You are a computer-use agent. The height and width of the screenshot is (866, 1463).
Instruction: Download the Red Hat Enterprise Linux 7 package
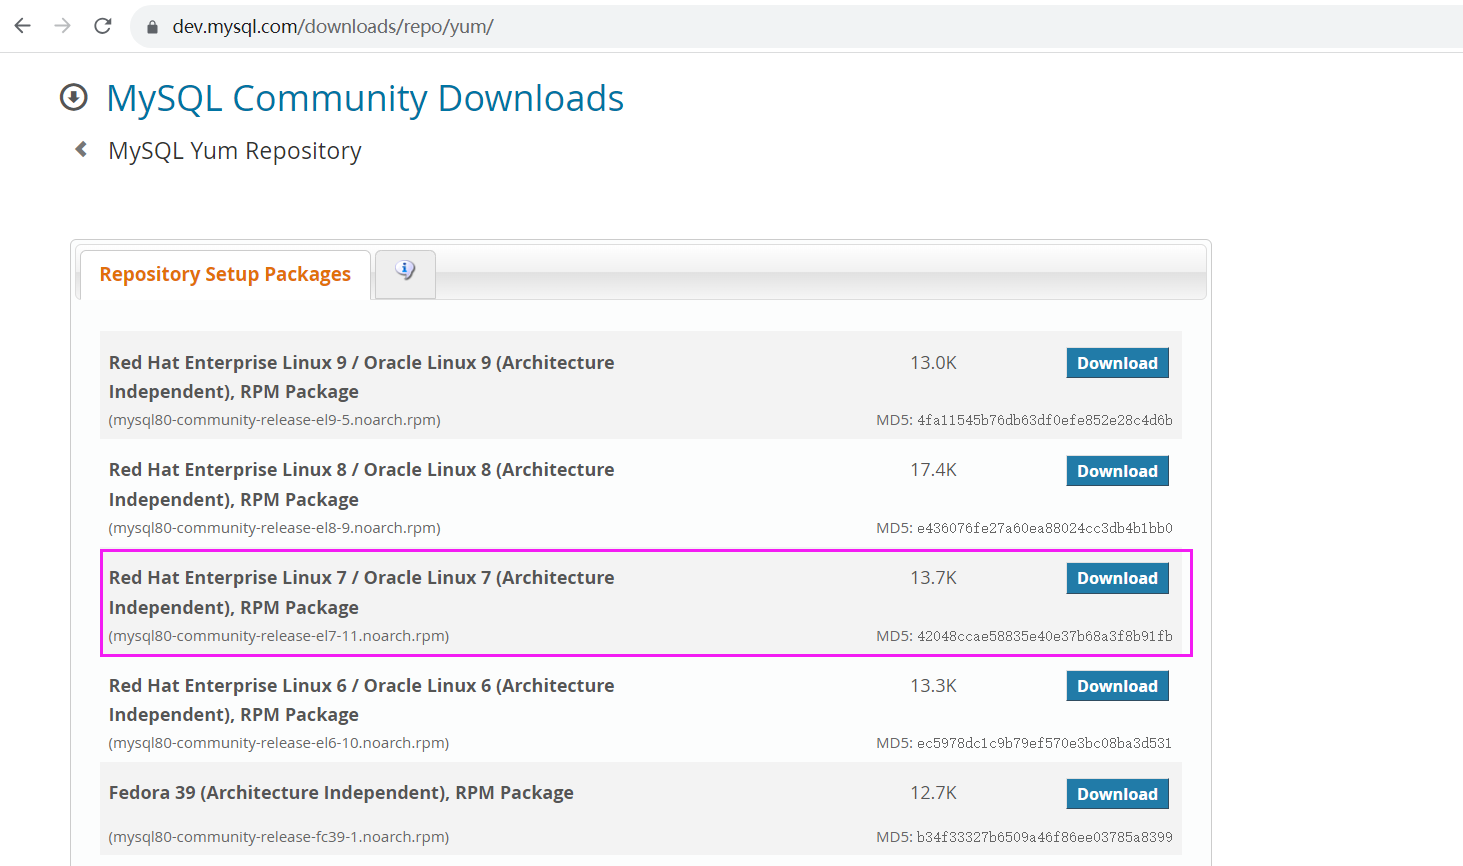(1117, 578)
